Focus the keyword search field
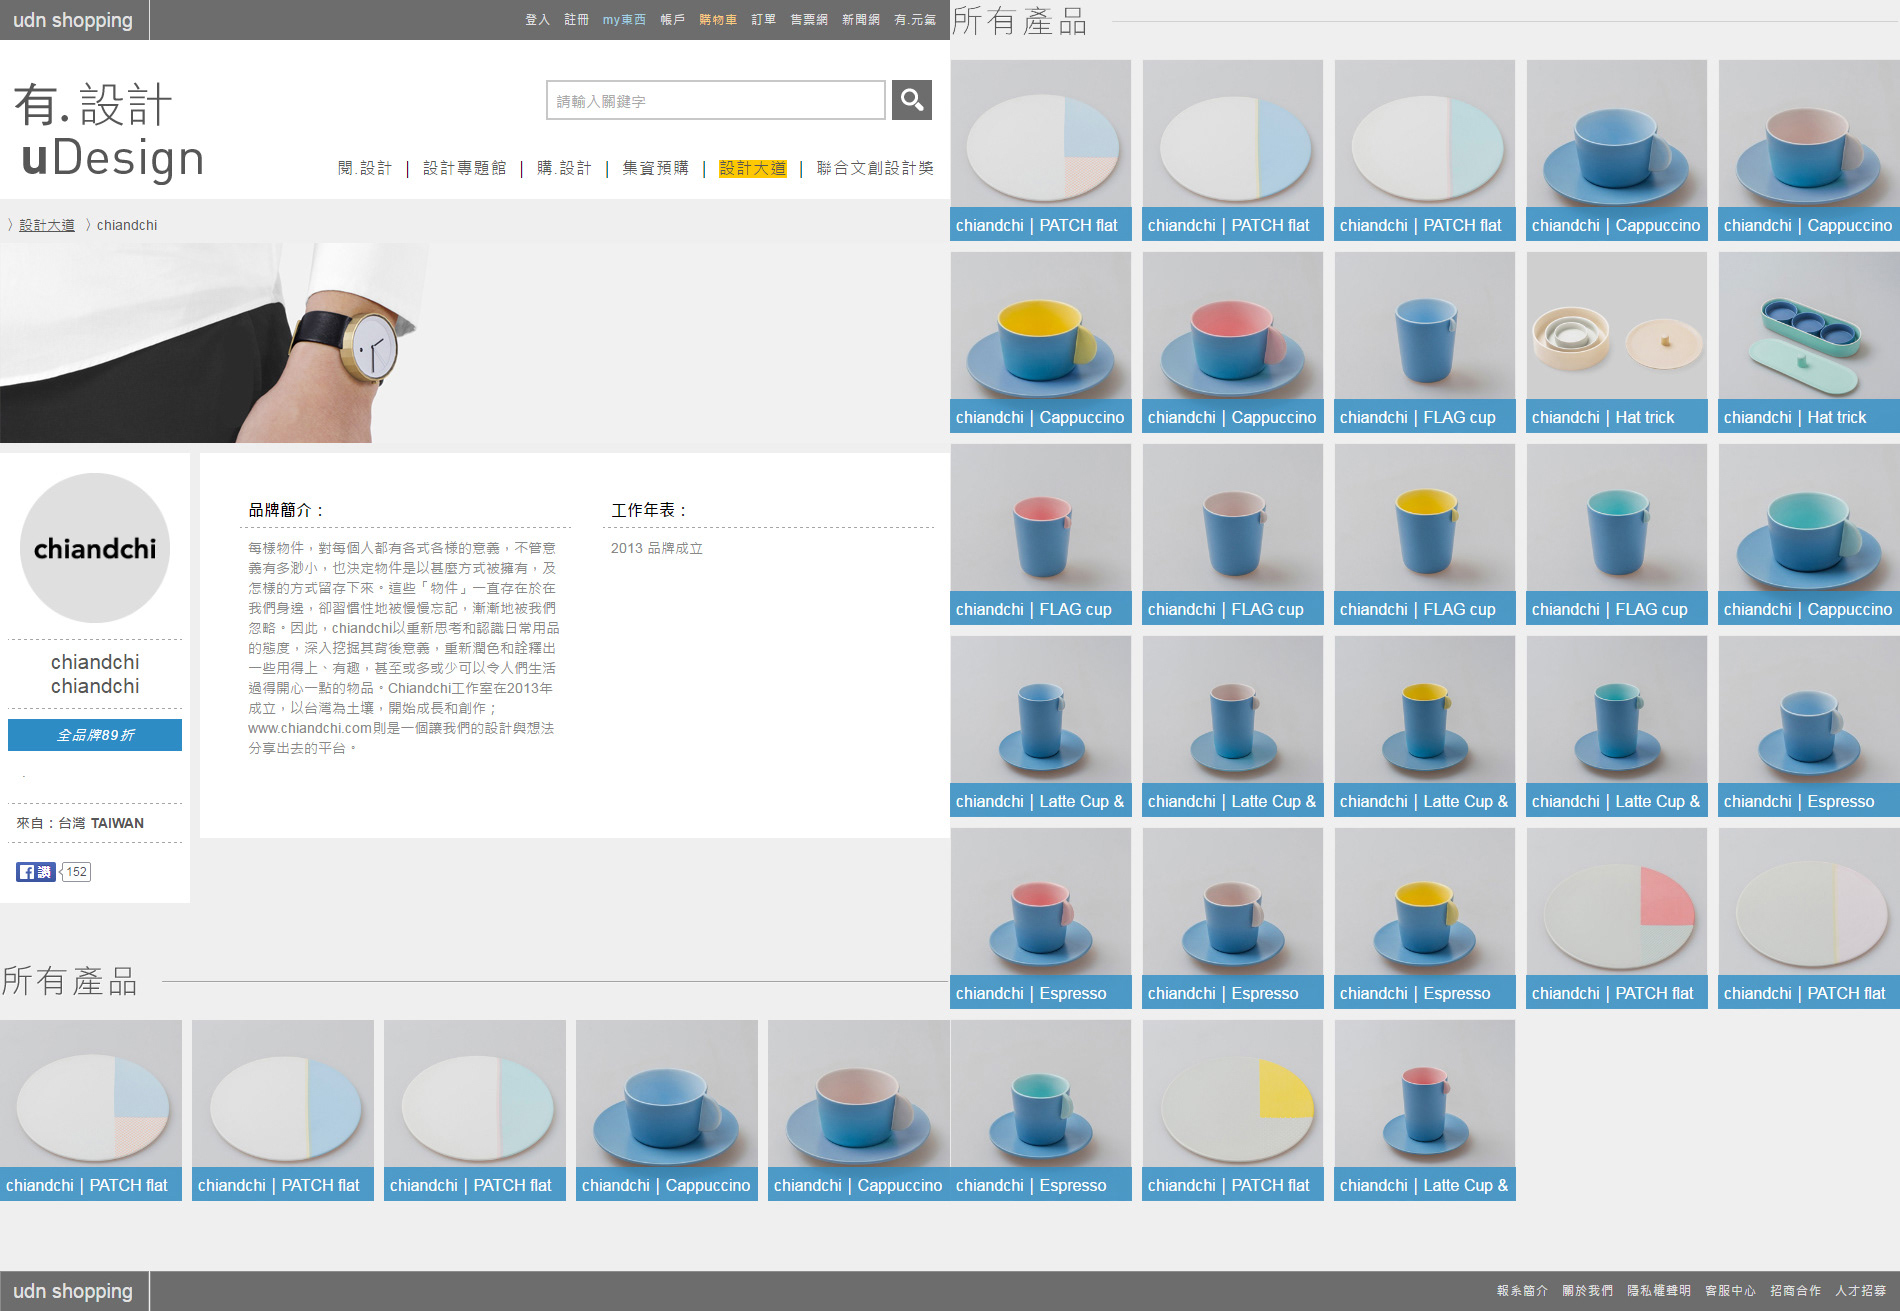The height and width of the screenshot is (1311, 1900). (716, 100)
